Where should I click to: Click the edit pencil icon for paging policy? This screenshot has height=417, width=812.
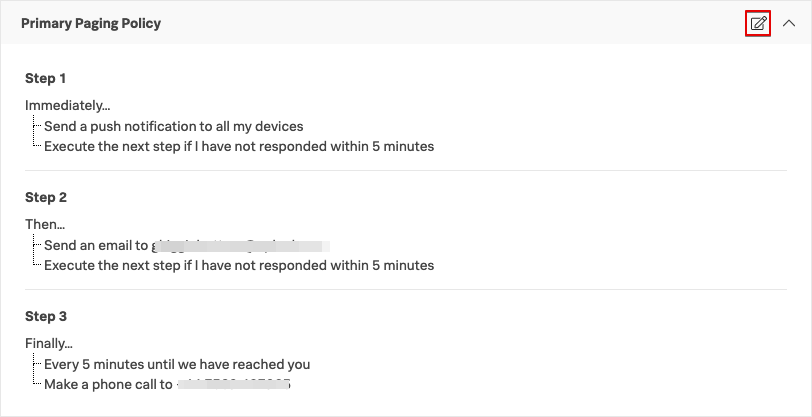point(759,23)
